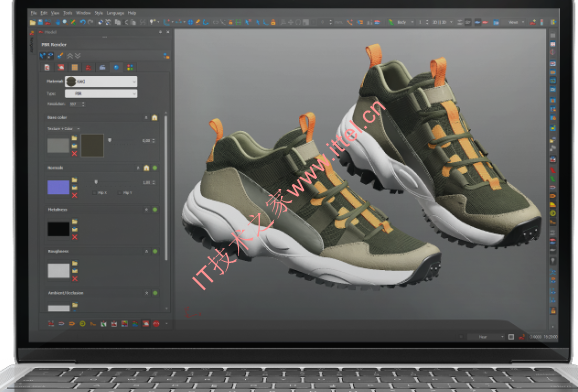
Task: Open the Type dropdown showing PBR
Action: point(101,94)
